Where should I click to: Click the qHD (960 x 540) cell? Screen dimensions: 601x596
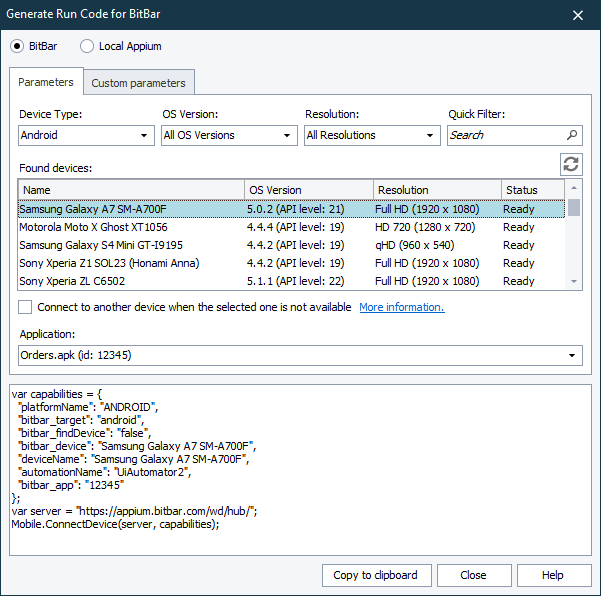(415, 245)
